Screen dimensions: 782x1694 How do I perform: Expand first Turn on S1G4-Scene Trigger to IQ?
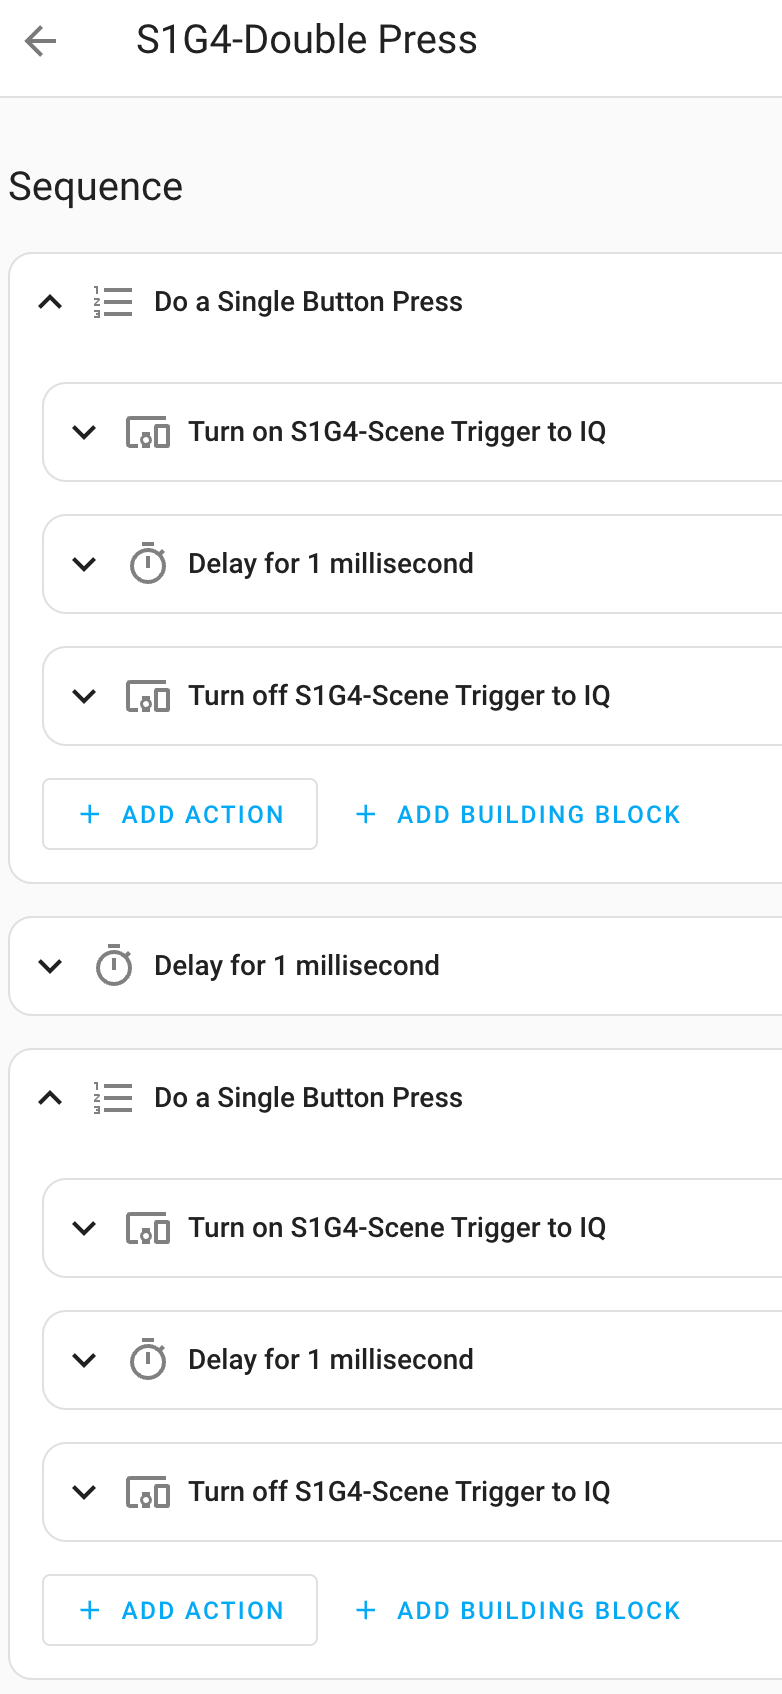[x=85, y=433]
